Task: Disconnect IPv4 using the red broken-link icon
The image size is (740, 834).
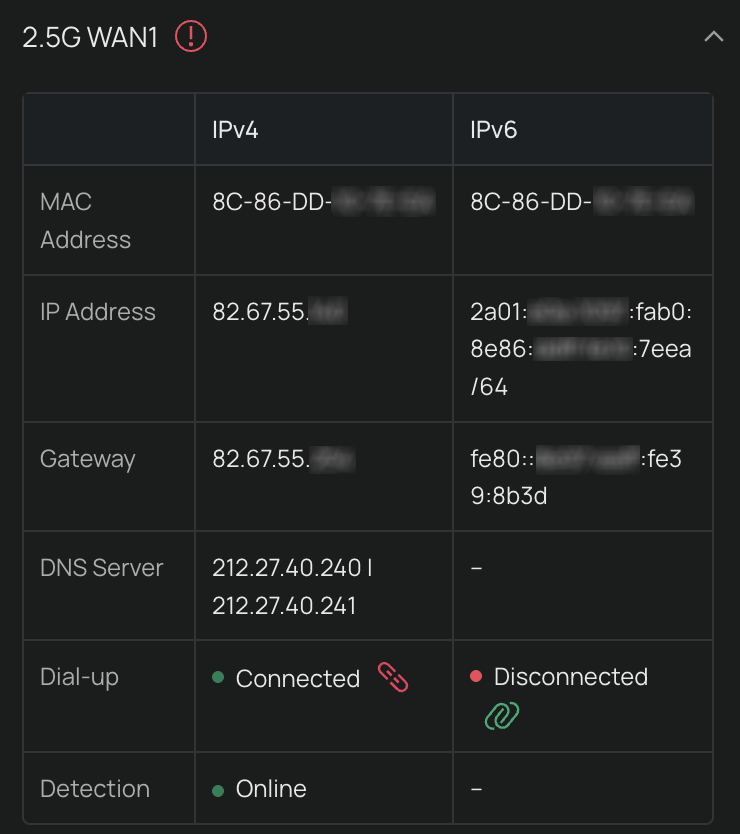Action: pyautogui.click(x=393, y=678)
